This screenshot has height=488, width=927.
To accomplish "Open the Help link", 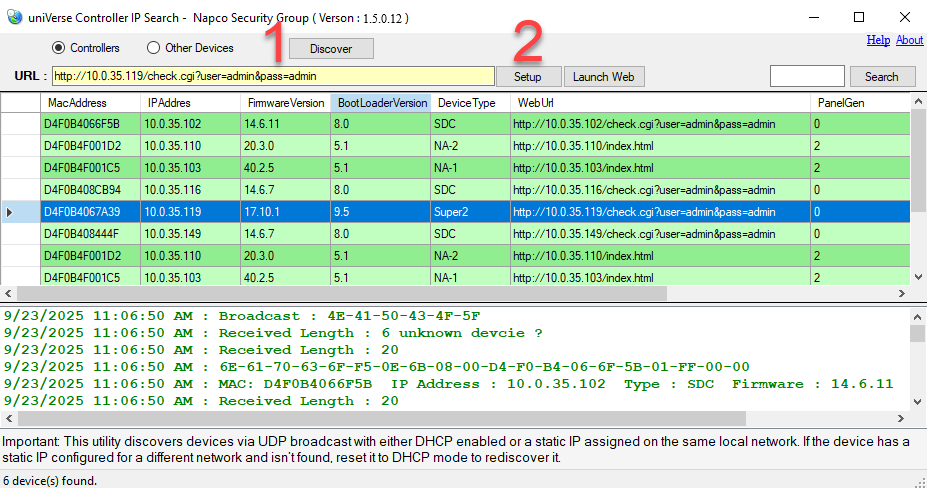I will click(878, 40).
